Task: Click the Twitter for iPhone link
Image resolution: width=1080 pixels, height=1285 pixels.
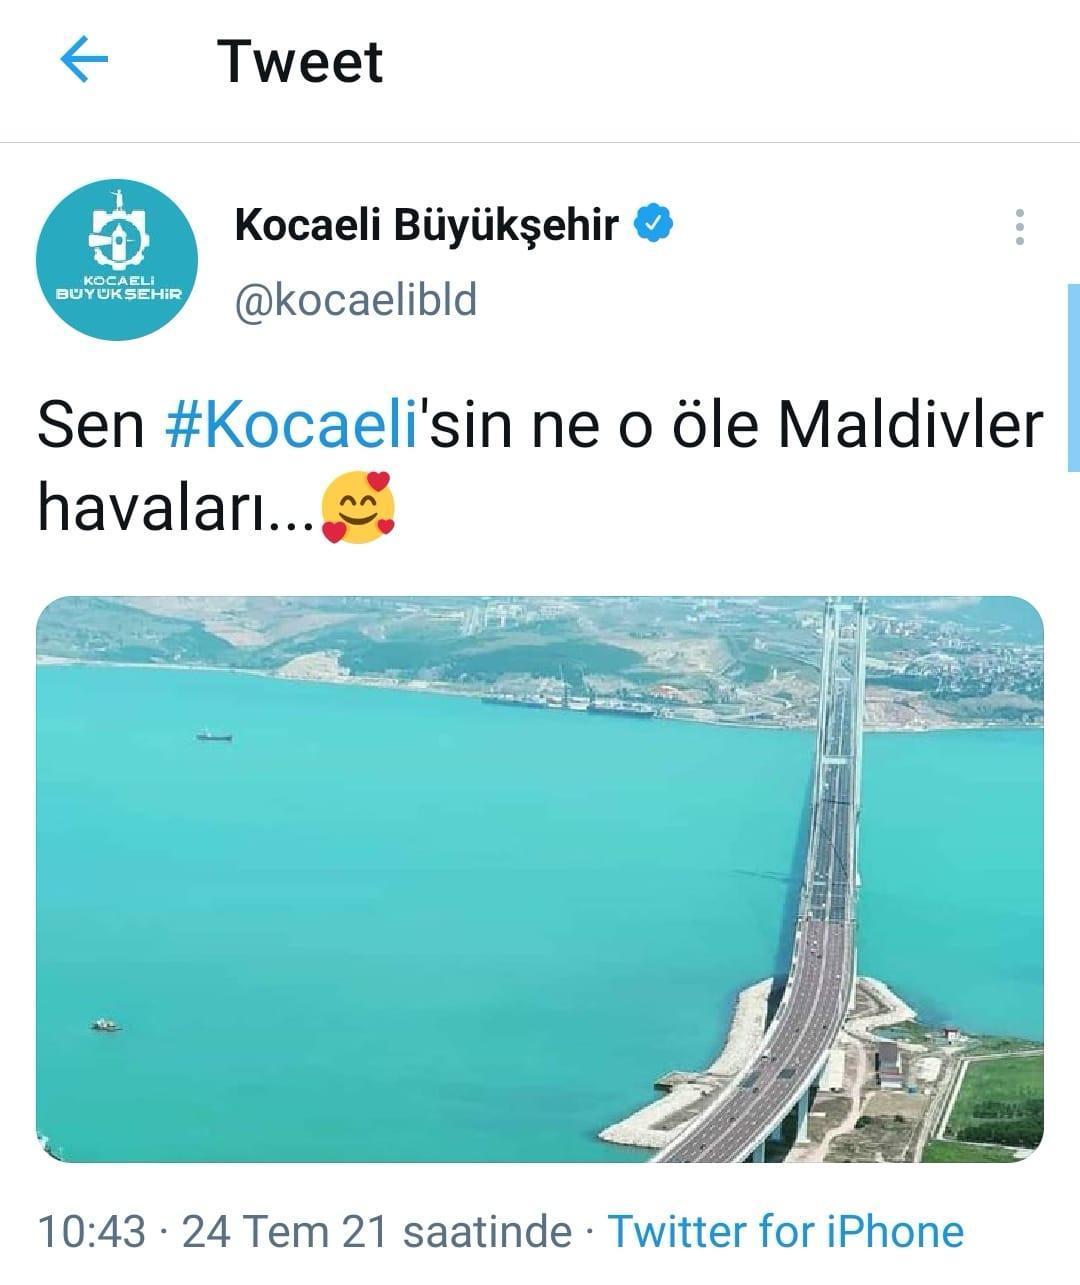Action: point(786,1231)
